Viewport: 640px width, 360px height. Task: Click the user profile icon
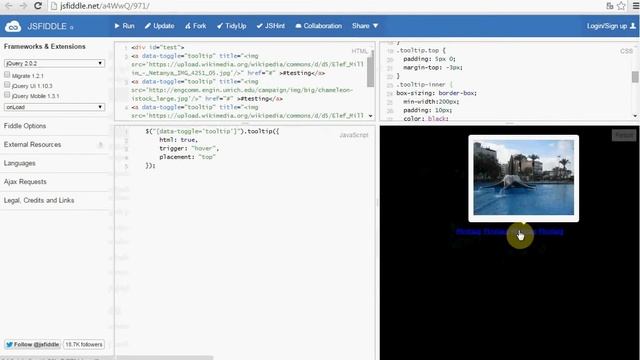(x=633, y=26)
